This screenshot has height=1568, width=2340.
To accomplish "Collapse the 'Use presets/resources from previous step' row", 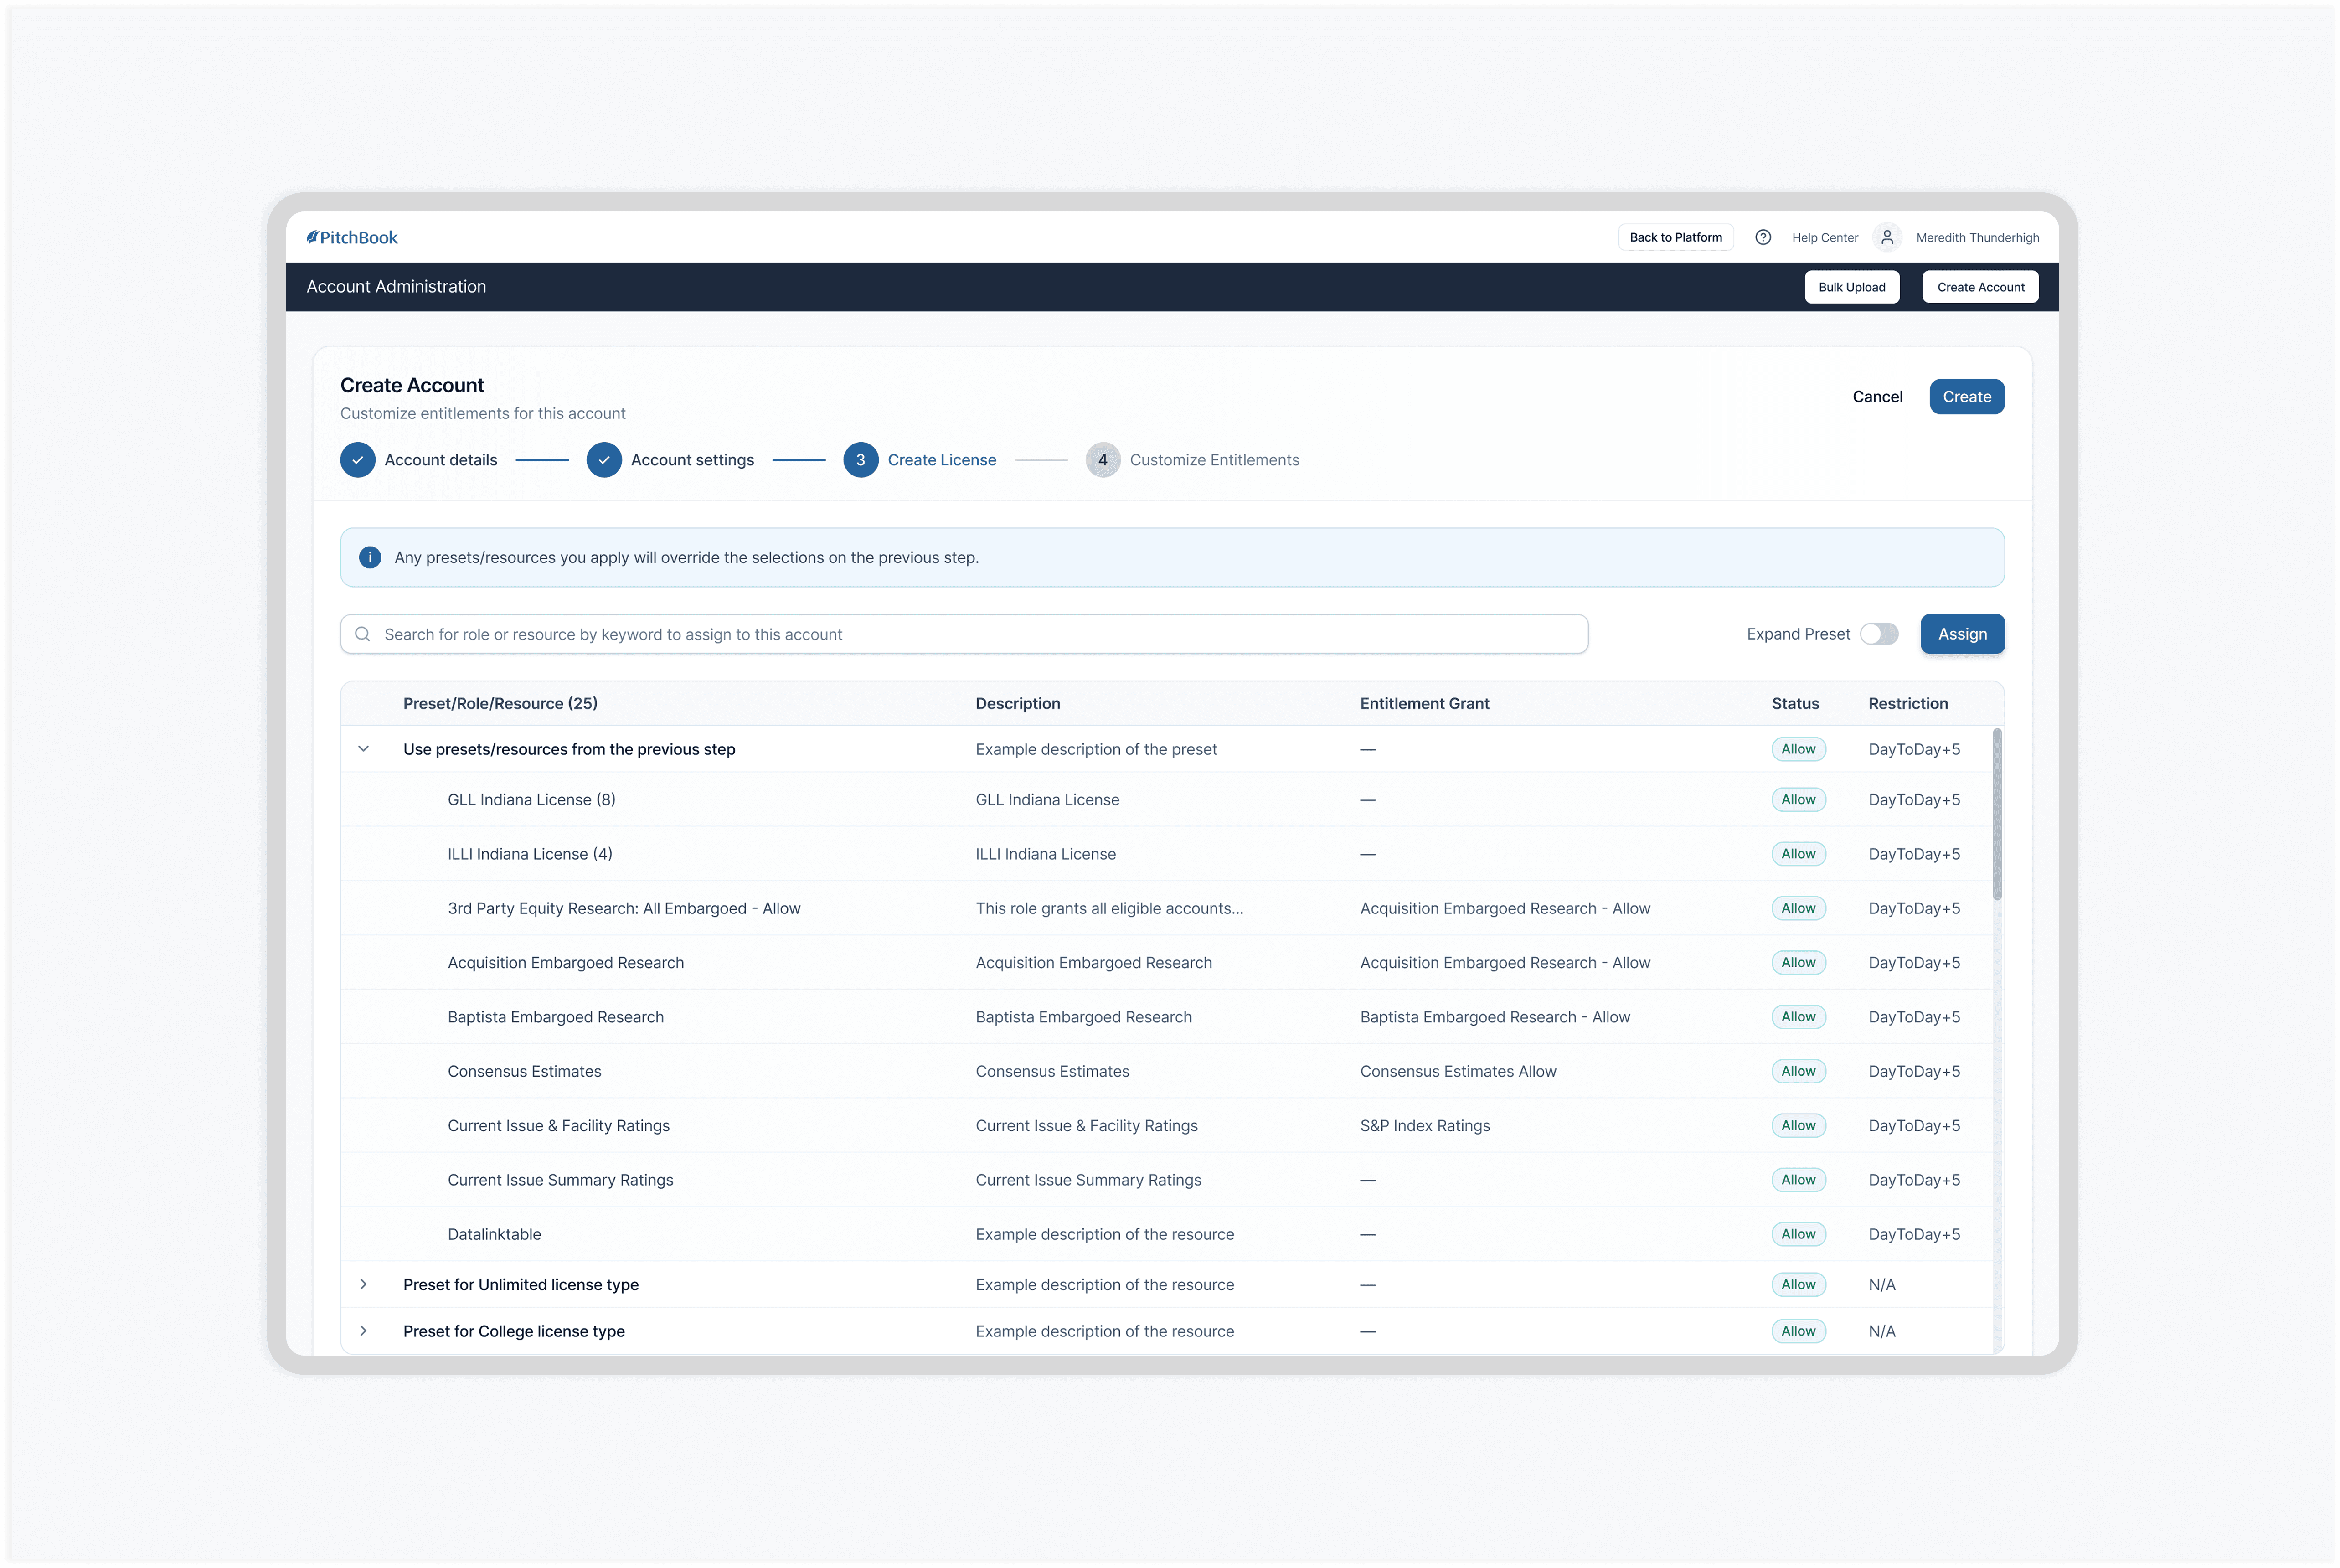I will click(x=364, y=749).
